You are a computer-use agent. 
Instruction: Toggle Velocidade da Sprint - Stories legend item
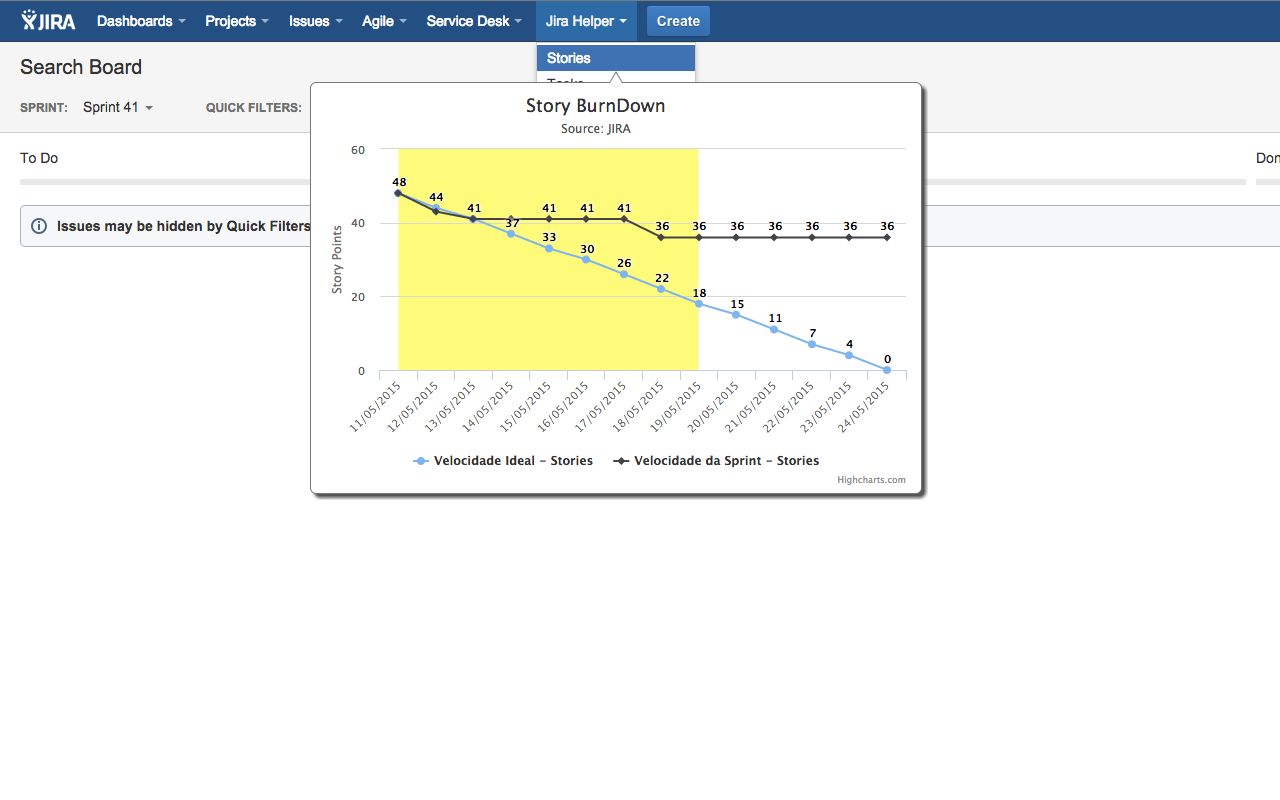[716, 461]
